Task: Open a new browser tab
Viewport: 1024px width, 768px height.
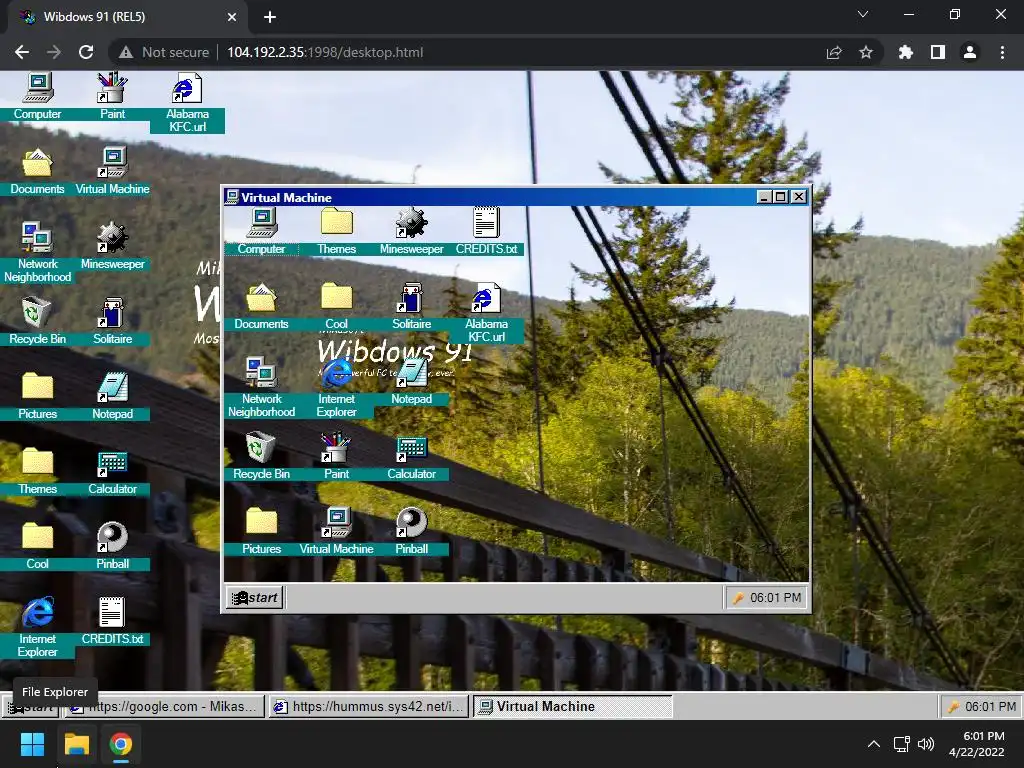Action: [270, 17]
